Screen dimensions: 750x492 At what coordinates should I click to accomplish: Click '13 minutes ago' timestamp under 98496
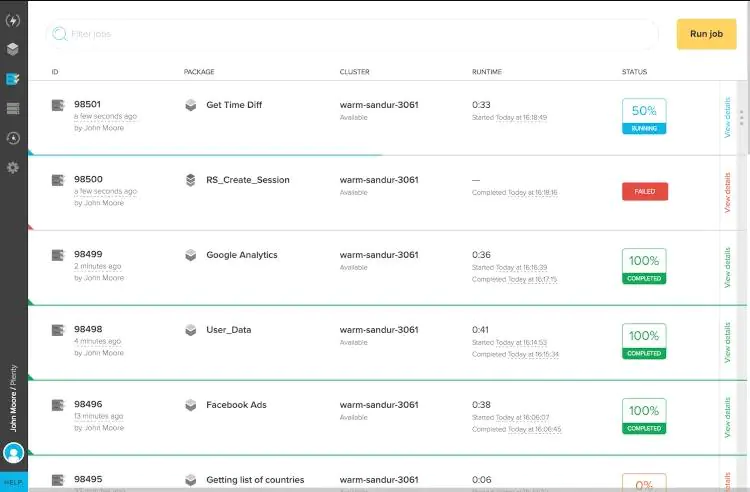pos(99,416)
